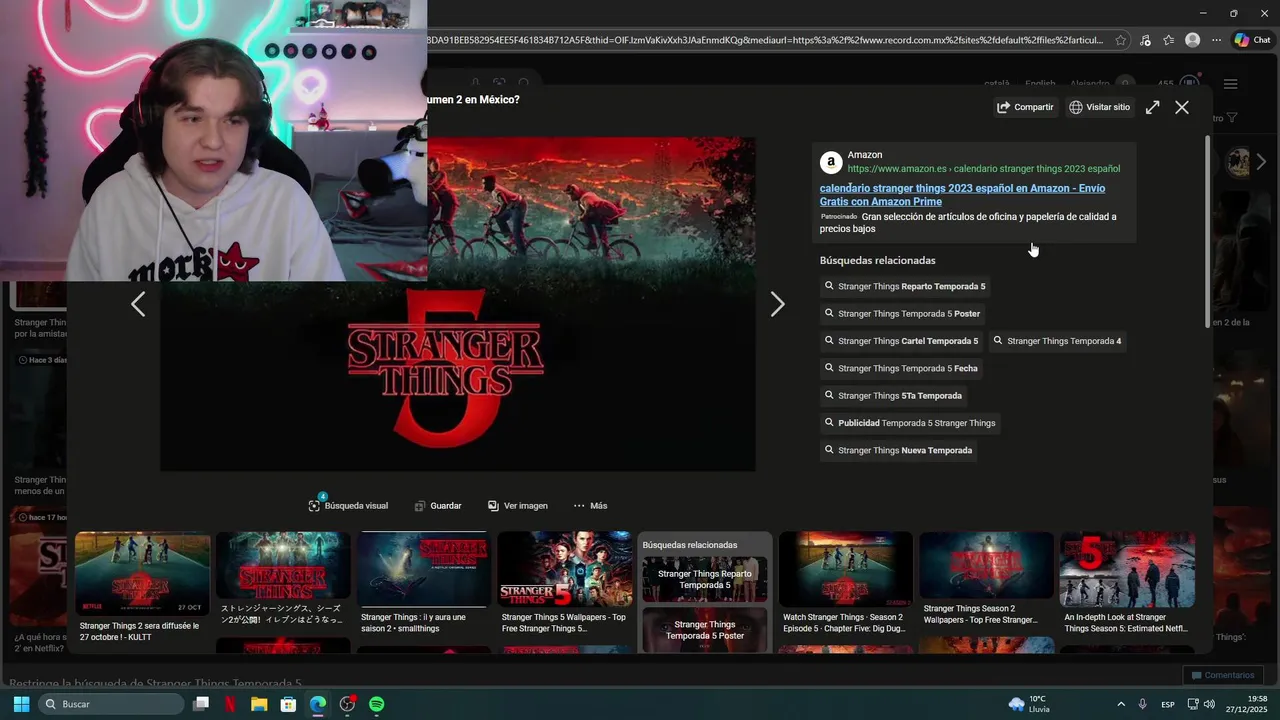This screenshot has height=720, width=1280.
Task: Close the image detail overlay
Action: pos(1182,107)
